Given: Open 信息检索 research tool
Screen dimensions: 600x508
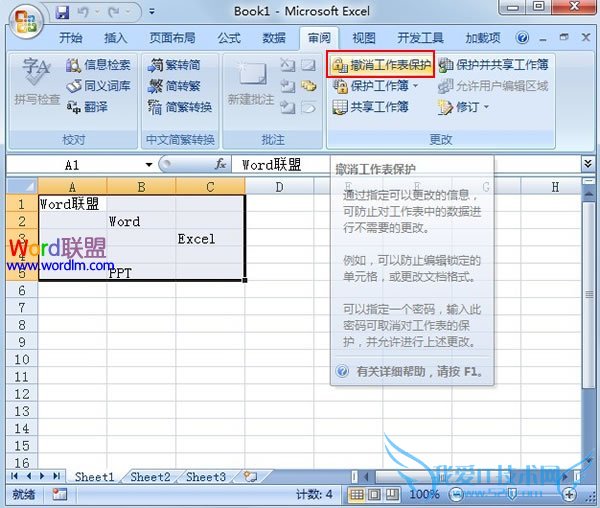Looking at the screenshot, I should [x=98, y=65].
